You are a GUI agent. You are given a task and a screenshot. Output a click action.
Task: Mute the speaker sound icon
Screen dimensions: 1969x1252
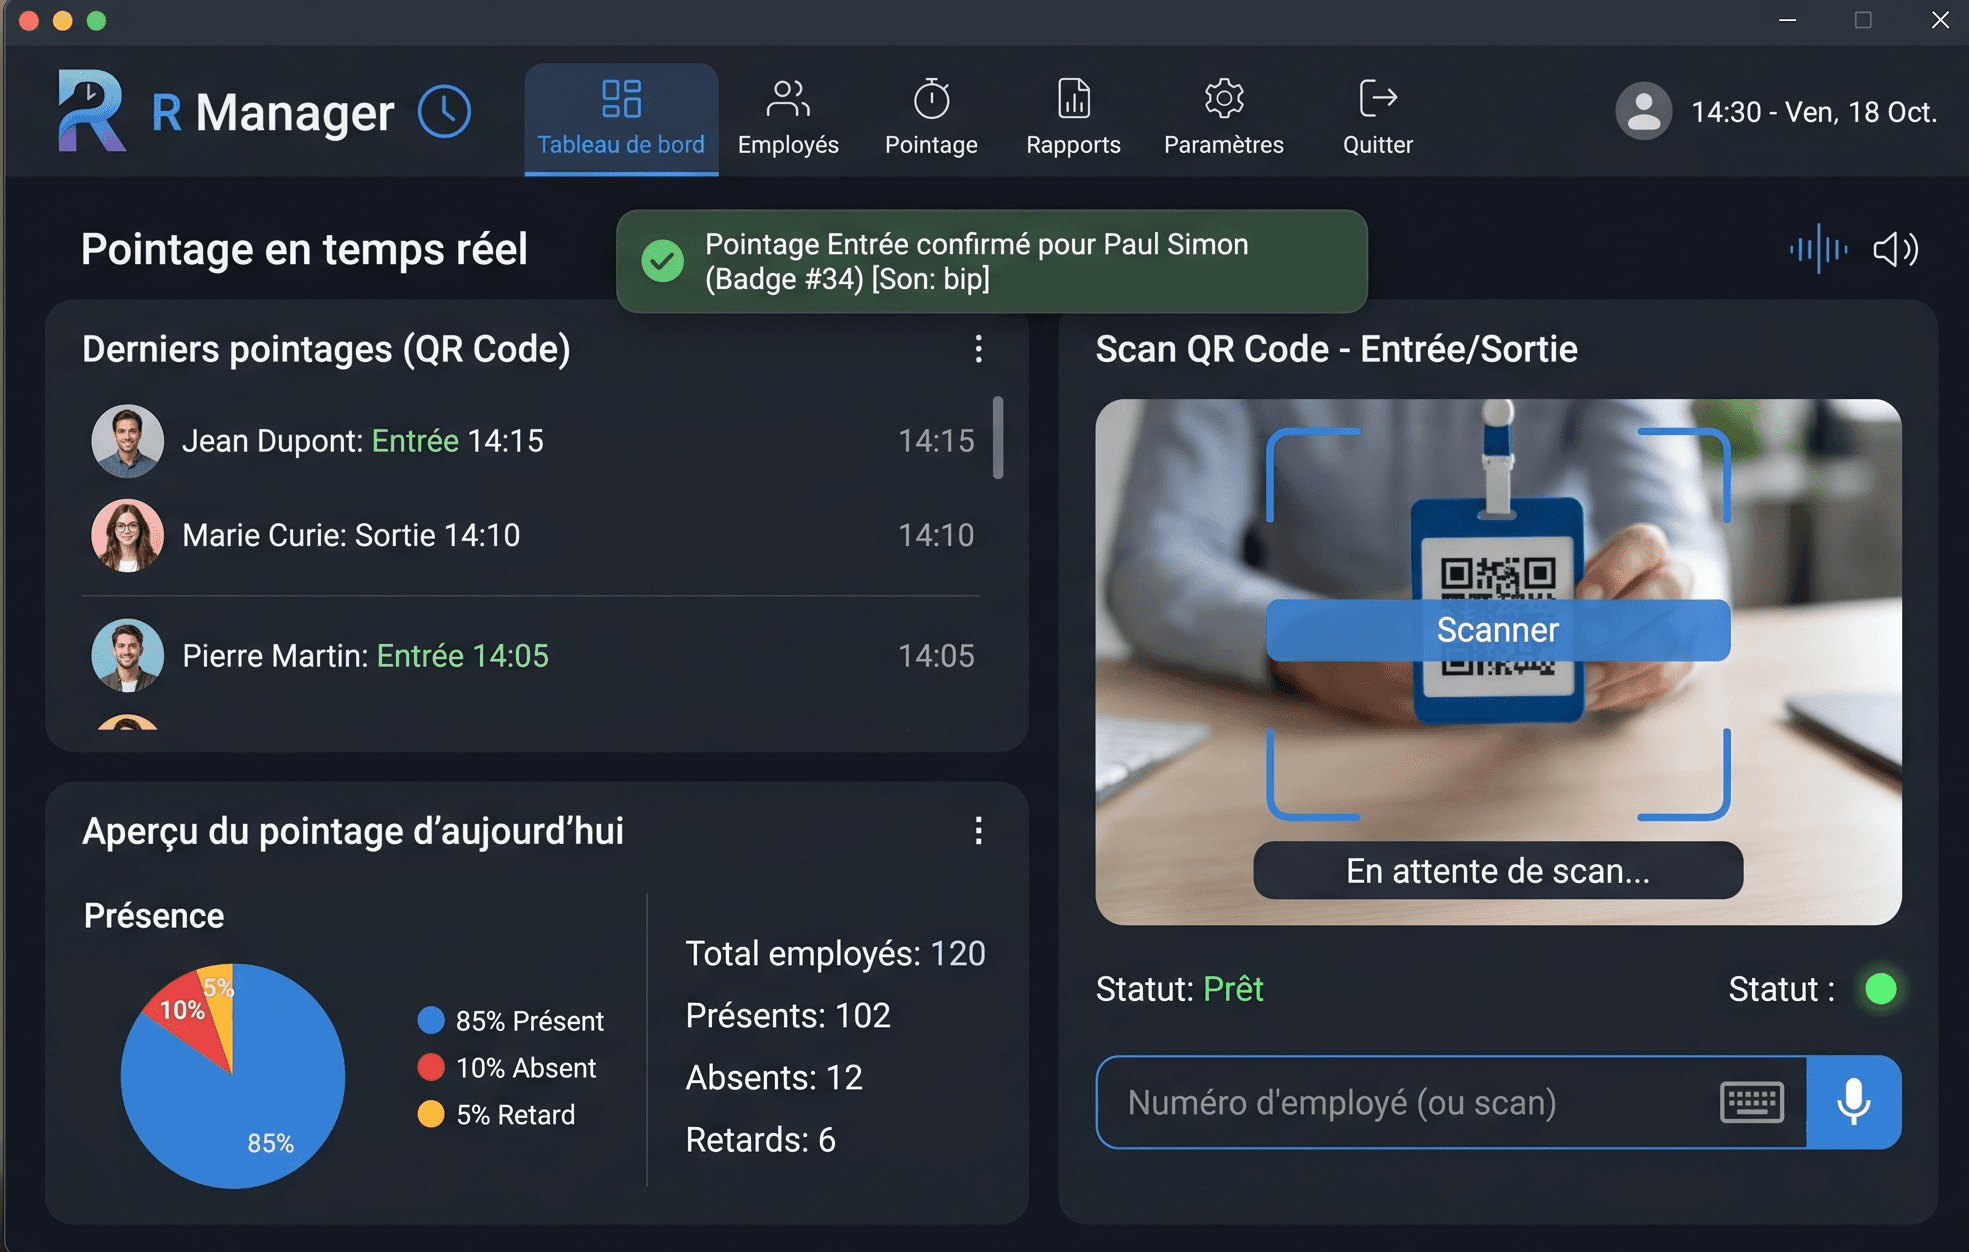click(1895, 249)
